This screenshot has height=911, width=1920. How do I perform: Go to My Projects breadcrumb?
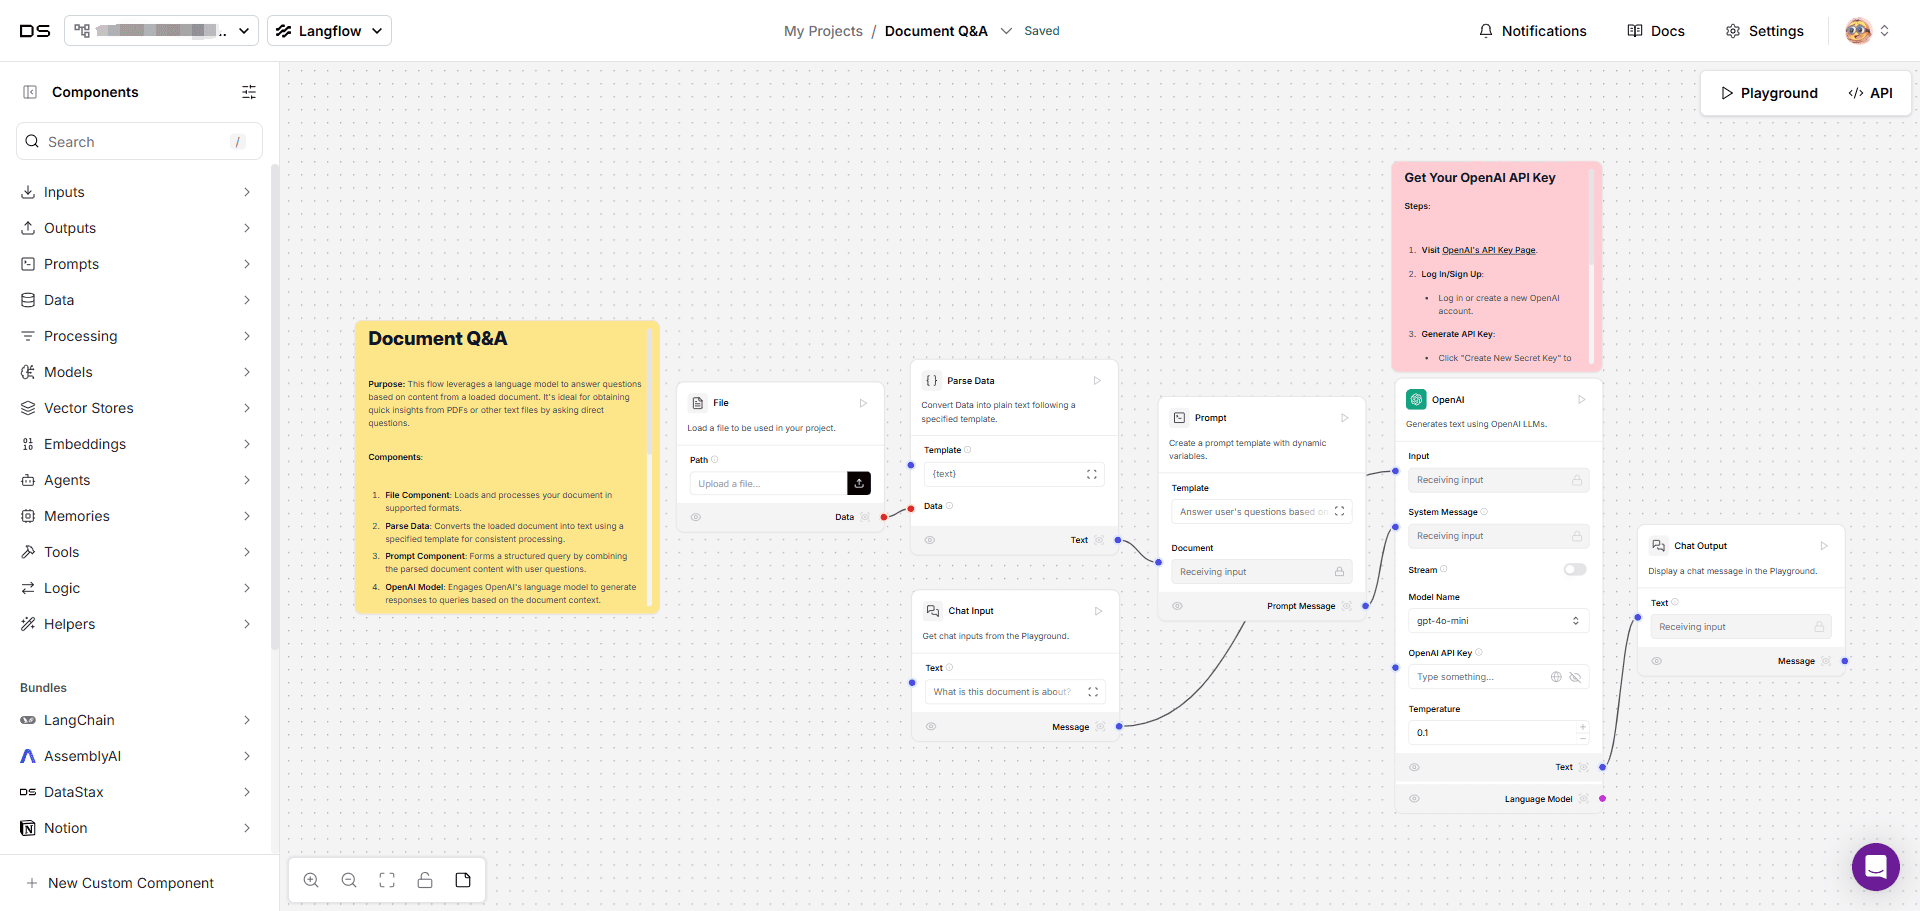[x=823, y=31]
